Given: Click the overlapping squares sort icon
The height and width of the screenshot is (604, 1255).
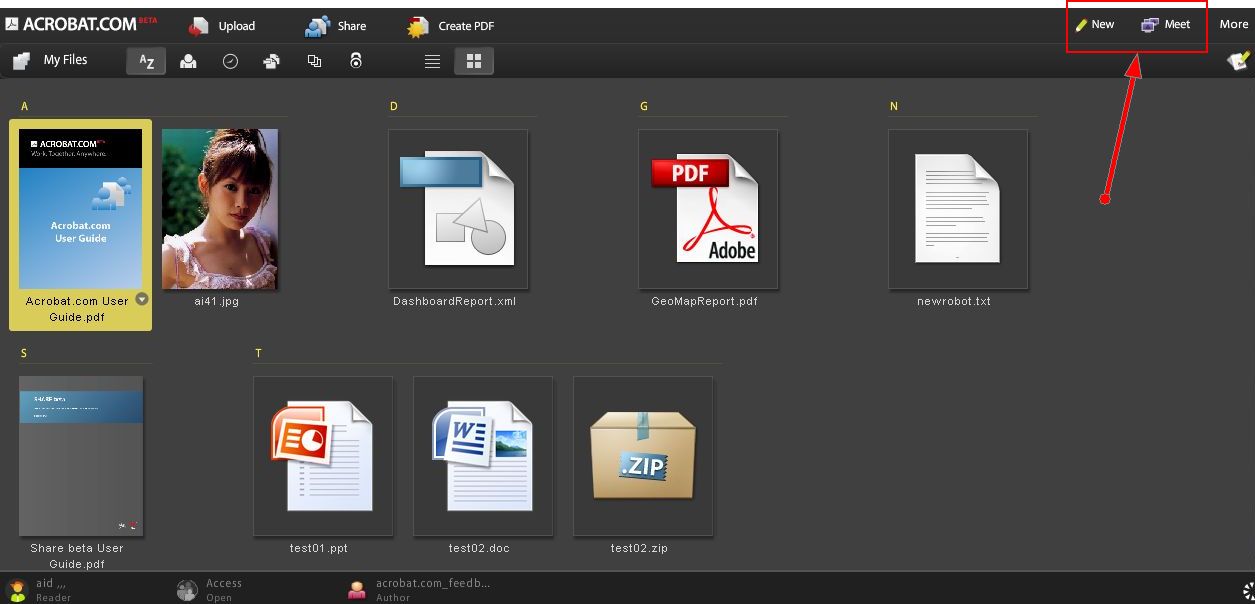Looking at the screenshot, I should pyautogui.click(x=314, y=62).
